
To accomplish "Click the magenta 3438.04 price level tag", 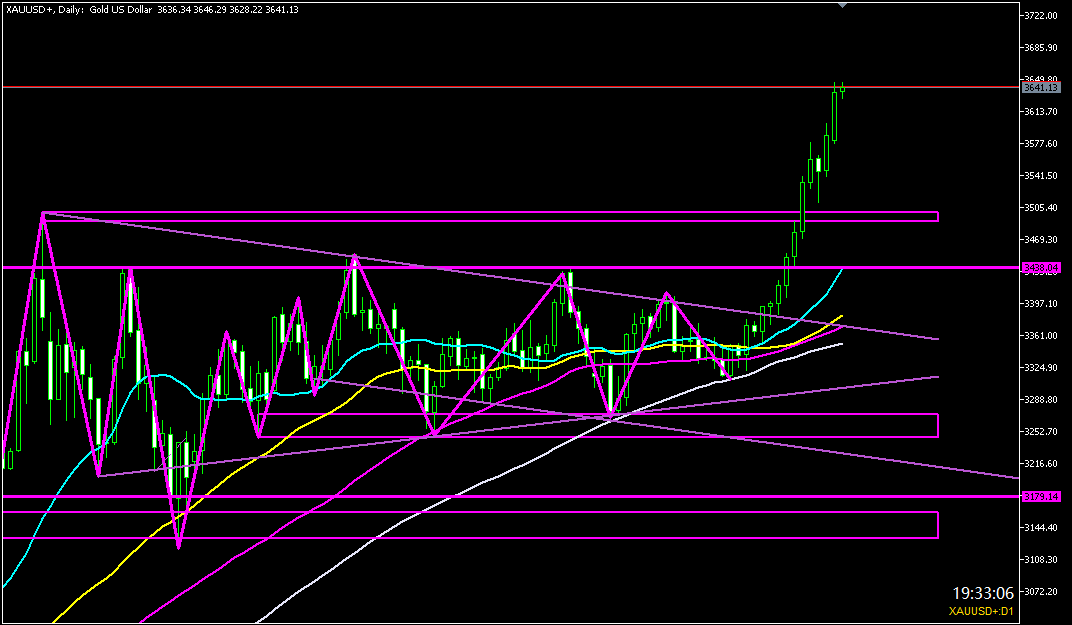I will (x=1040, y=268).
